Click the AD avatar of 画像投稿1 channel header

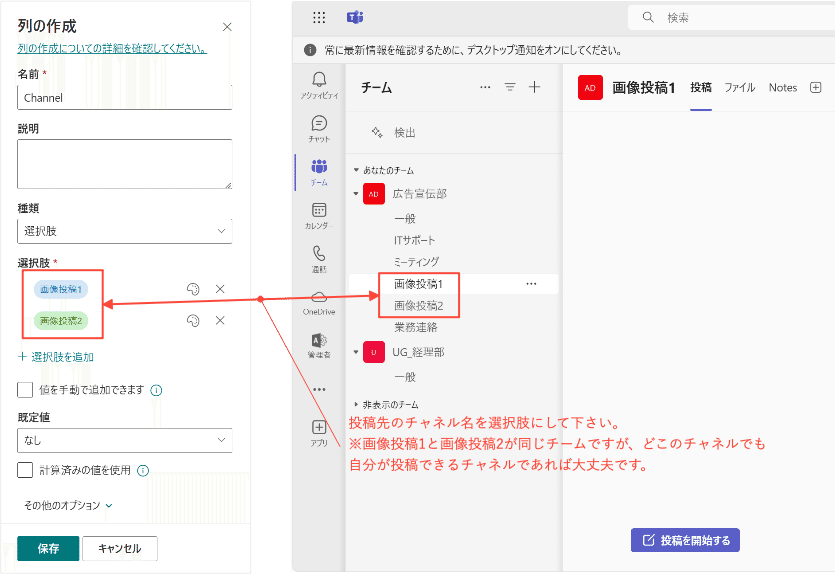click(590, 87)
